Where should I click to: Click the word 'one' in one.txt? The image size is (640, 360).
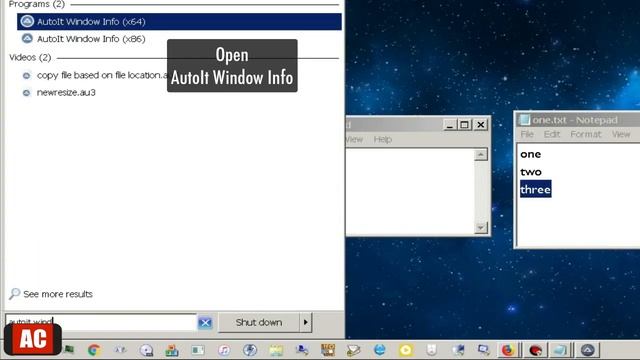[531, 154]
